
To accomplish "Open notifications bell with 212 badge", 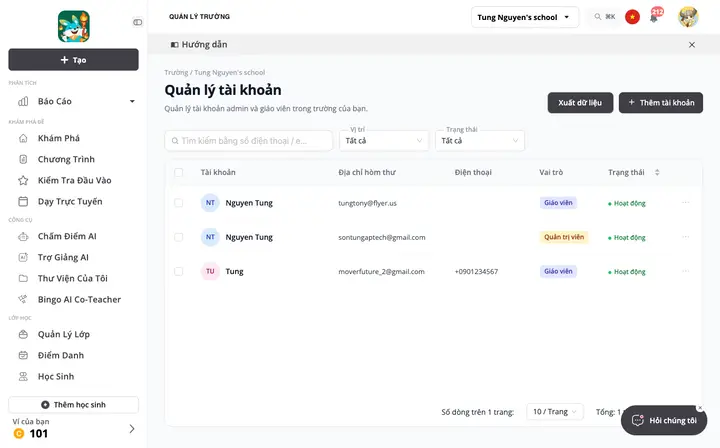I will [655, 17].
